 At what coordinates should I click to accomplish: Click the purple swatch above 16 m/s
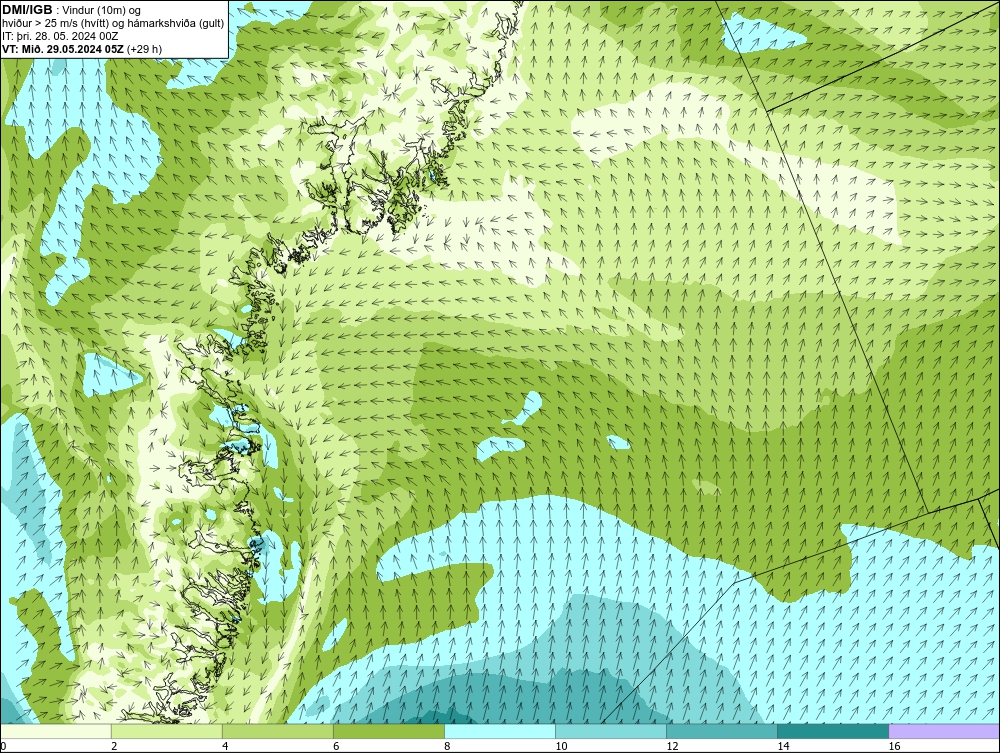coord(944,731)
